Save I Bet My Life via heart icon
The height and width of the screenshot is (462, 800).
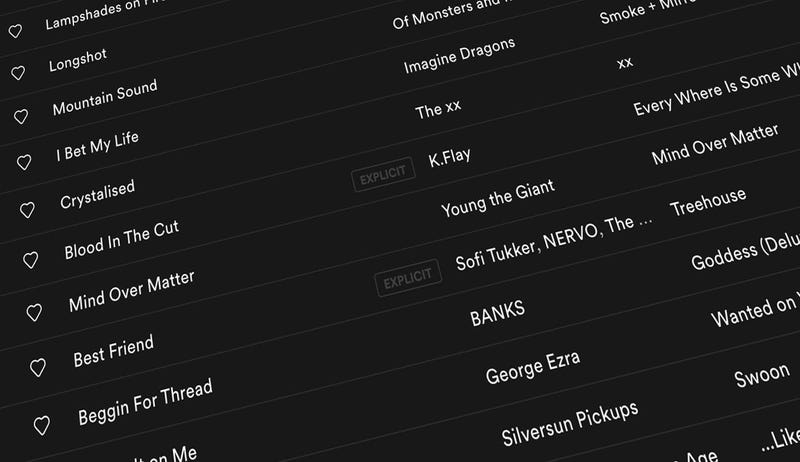24,162
